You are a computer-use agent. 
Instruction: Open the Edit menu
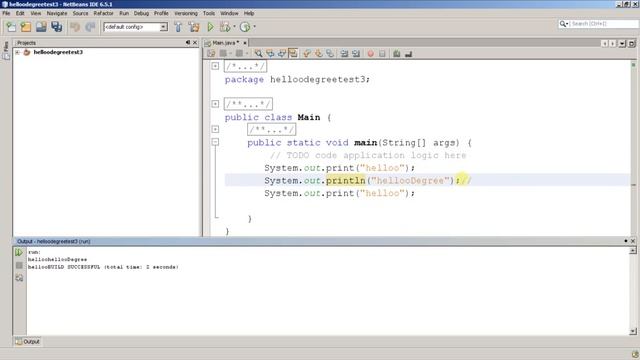pyautogui.click(x=20, y=13)
